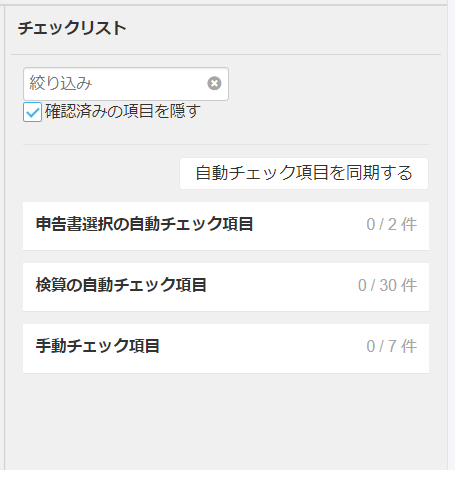The width and height of the screenshot is (460, 502).
Task: Expand 申告書選択の自動チェック項目 section
Action: click(226, 226)
